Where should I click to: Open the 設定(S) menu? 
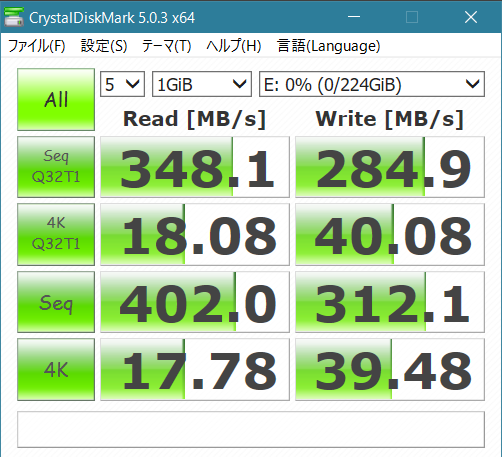pyautogui.click(x=104, y=46)
